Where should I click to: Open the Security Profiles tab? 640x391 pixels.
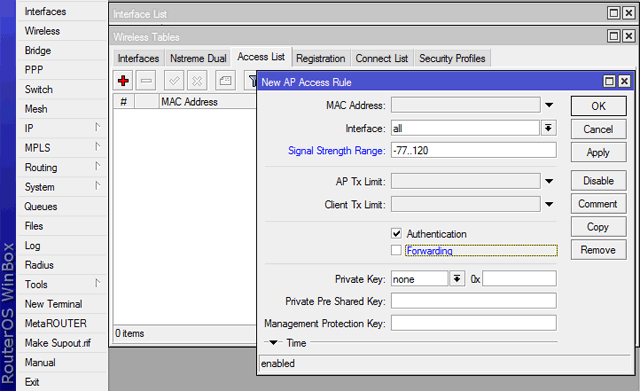452,58
